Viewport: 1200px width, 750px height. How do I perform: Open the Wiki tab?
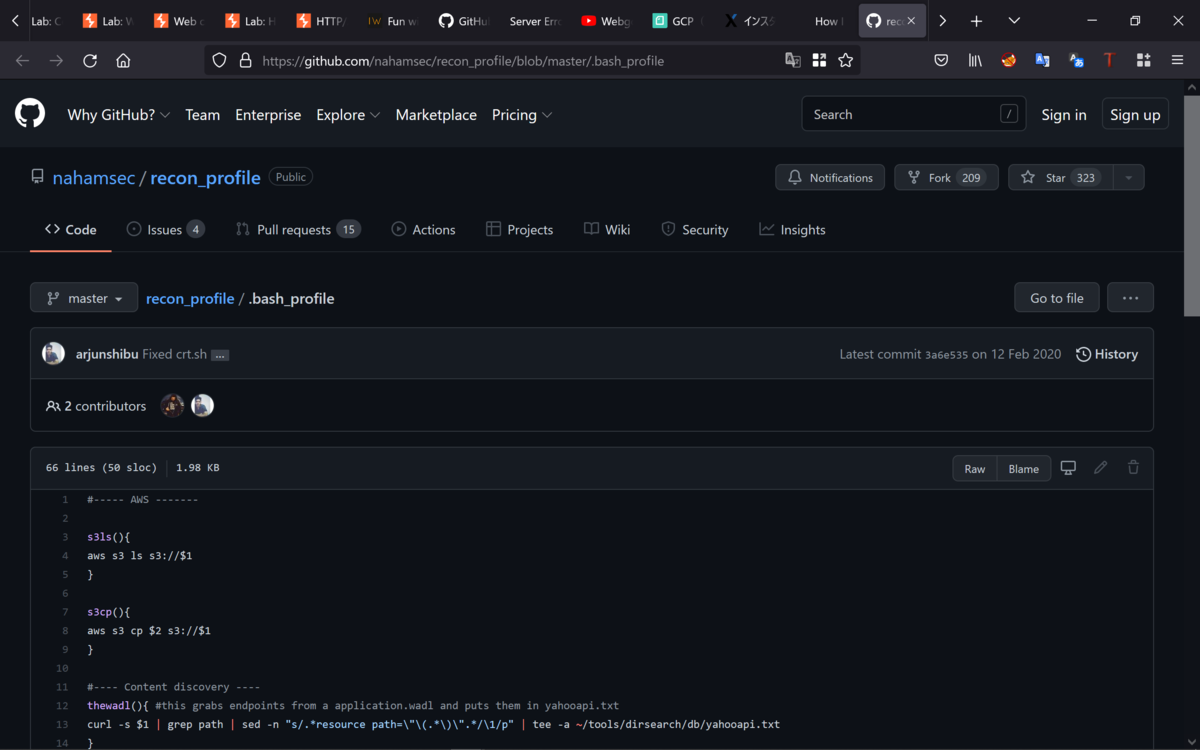[607, 229]
